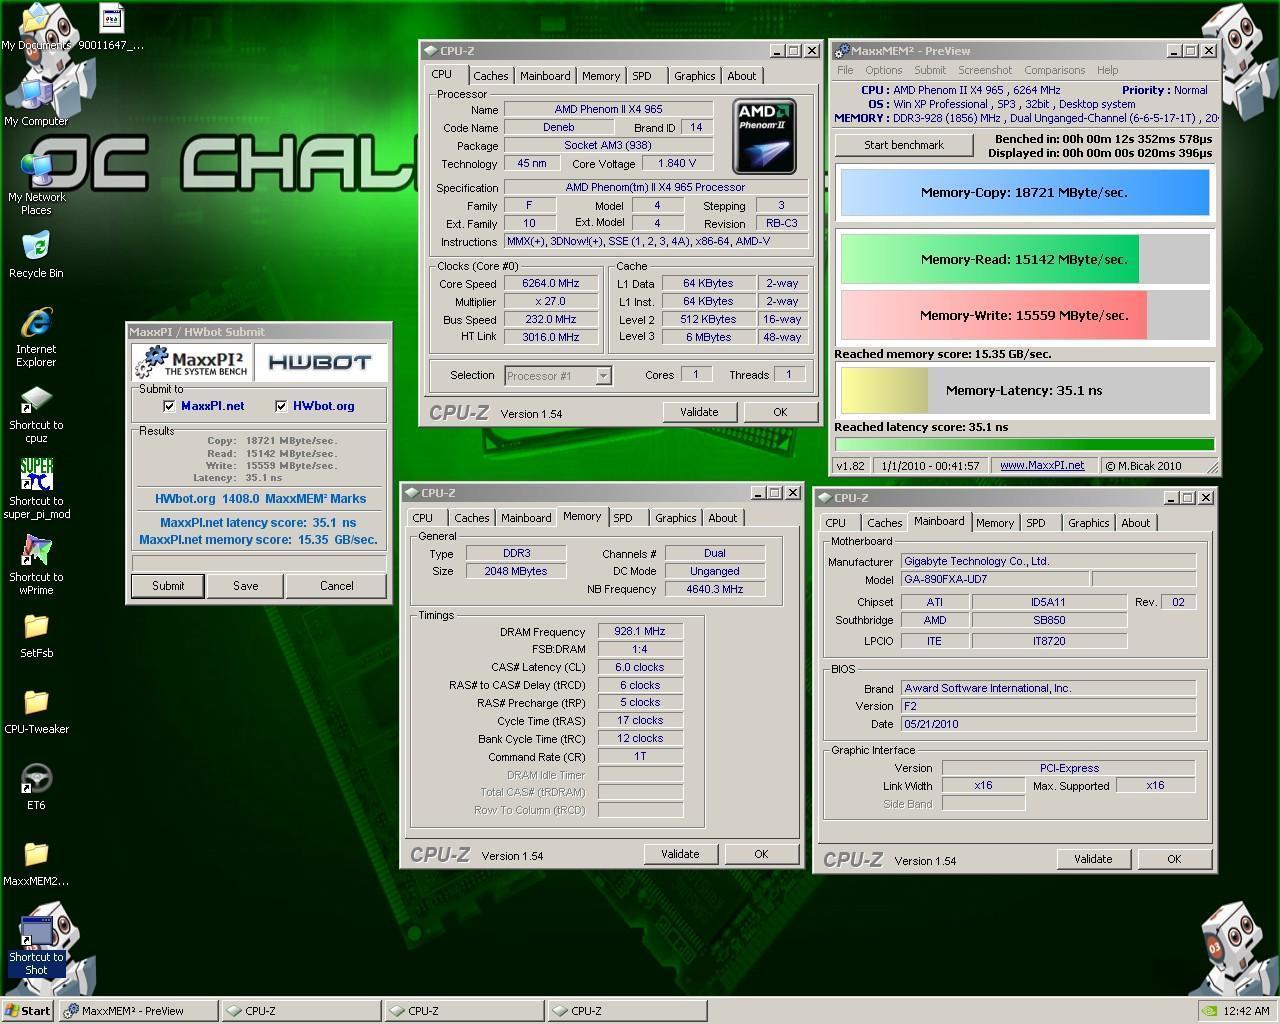Click the Core Speed 6264.0 MHz value
The image size is (1280, 1024).
551,284
